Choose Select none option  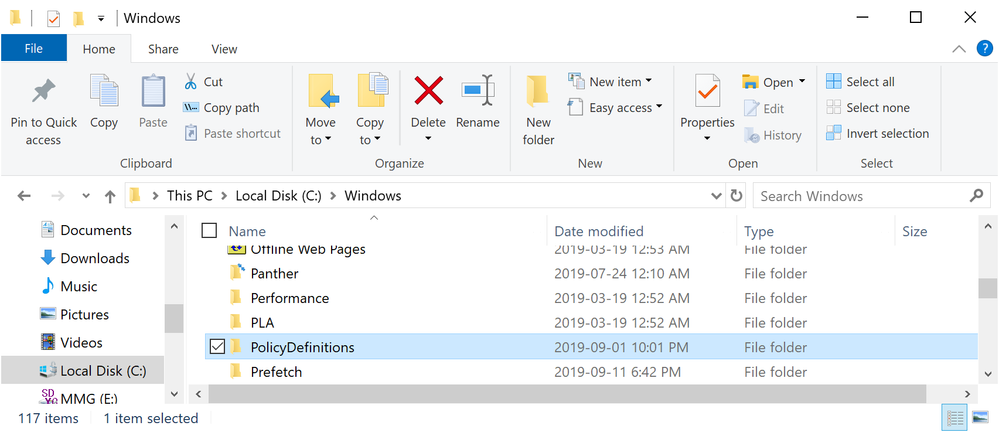click(x=868, y=108)
